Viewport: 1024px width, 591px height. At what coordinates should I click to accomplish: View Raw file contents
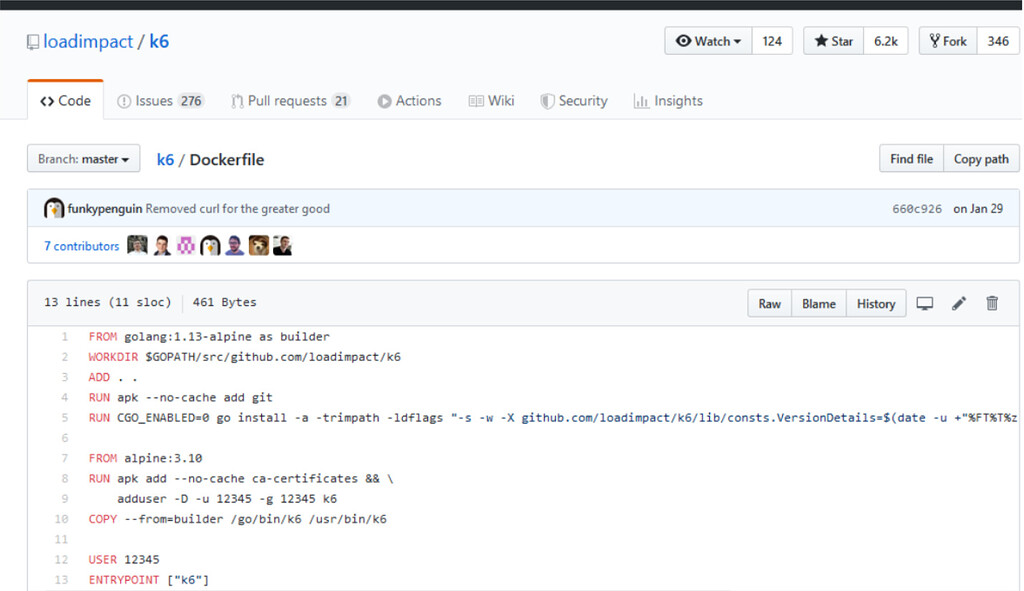[769, 304]
